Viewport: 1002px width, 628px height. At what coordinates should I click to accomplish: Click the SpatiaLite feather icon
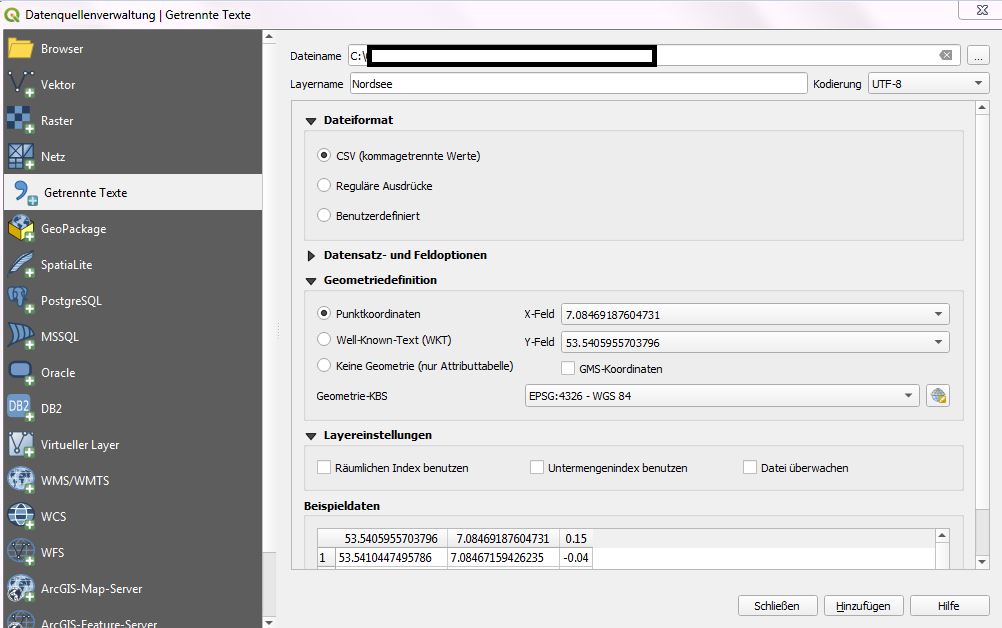coord(21,264)
